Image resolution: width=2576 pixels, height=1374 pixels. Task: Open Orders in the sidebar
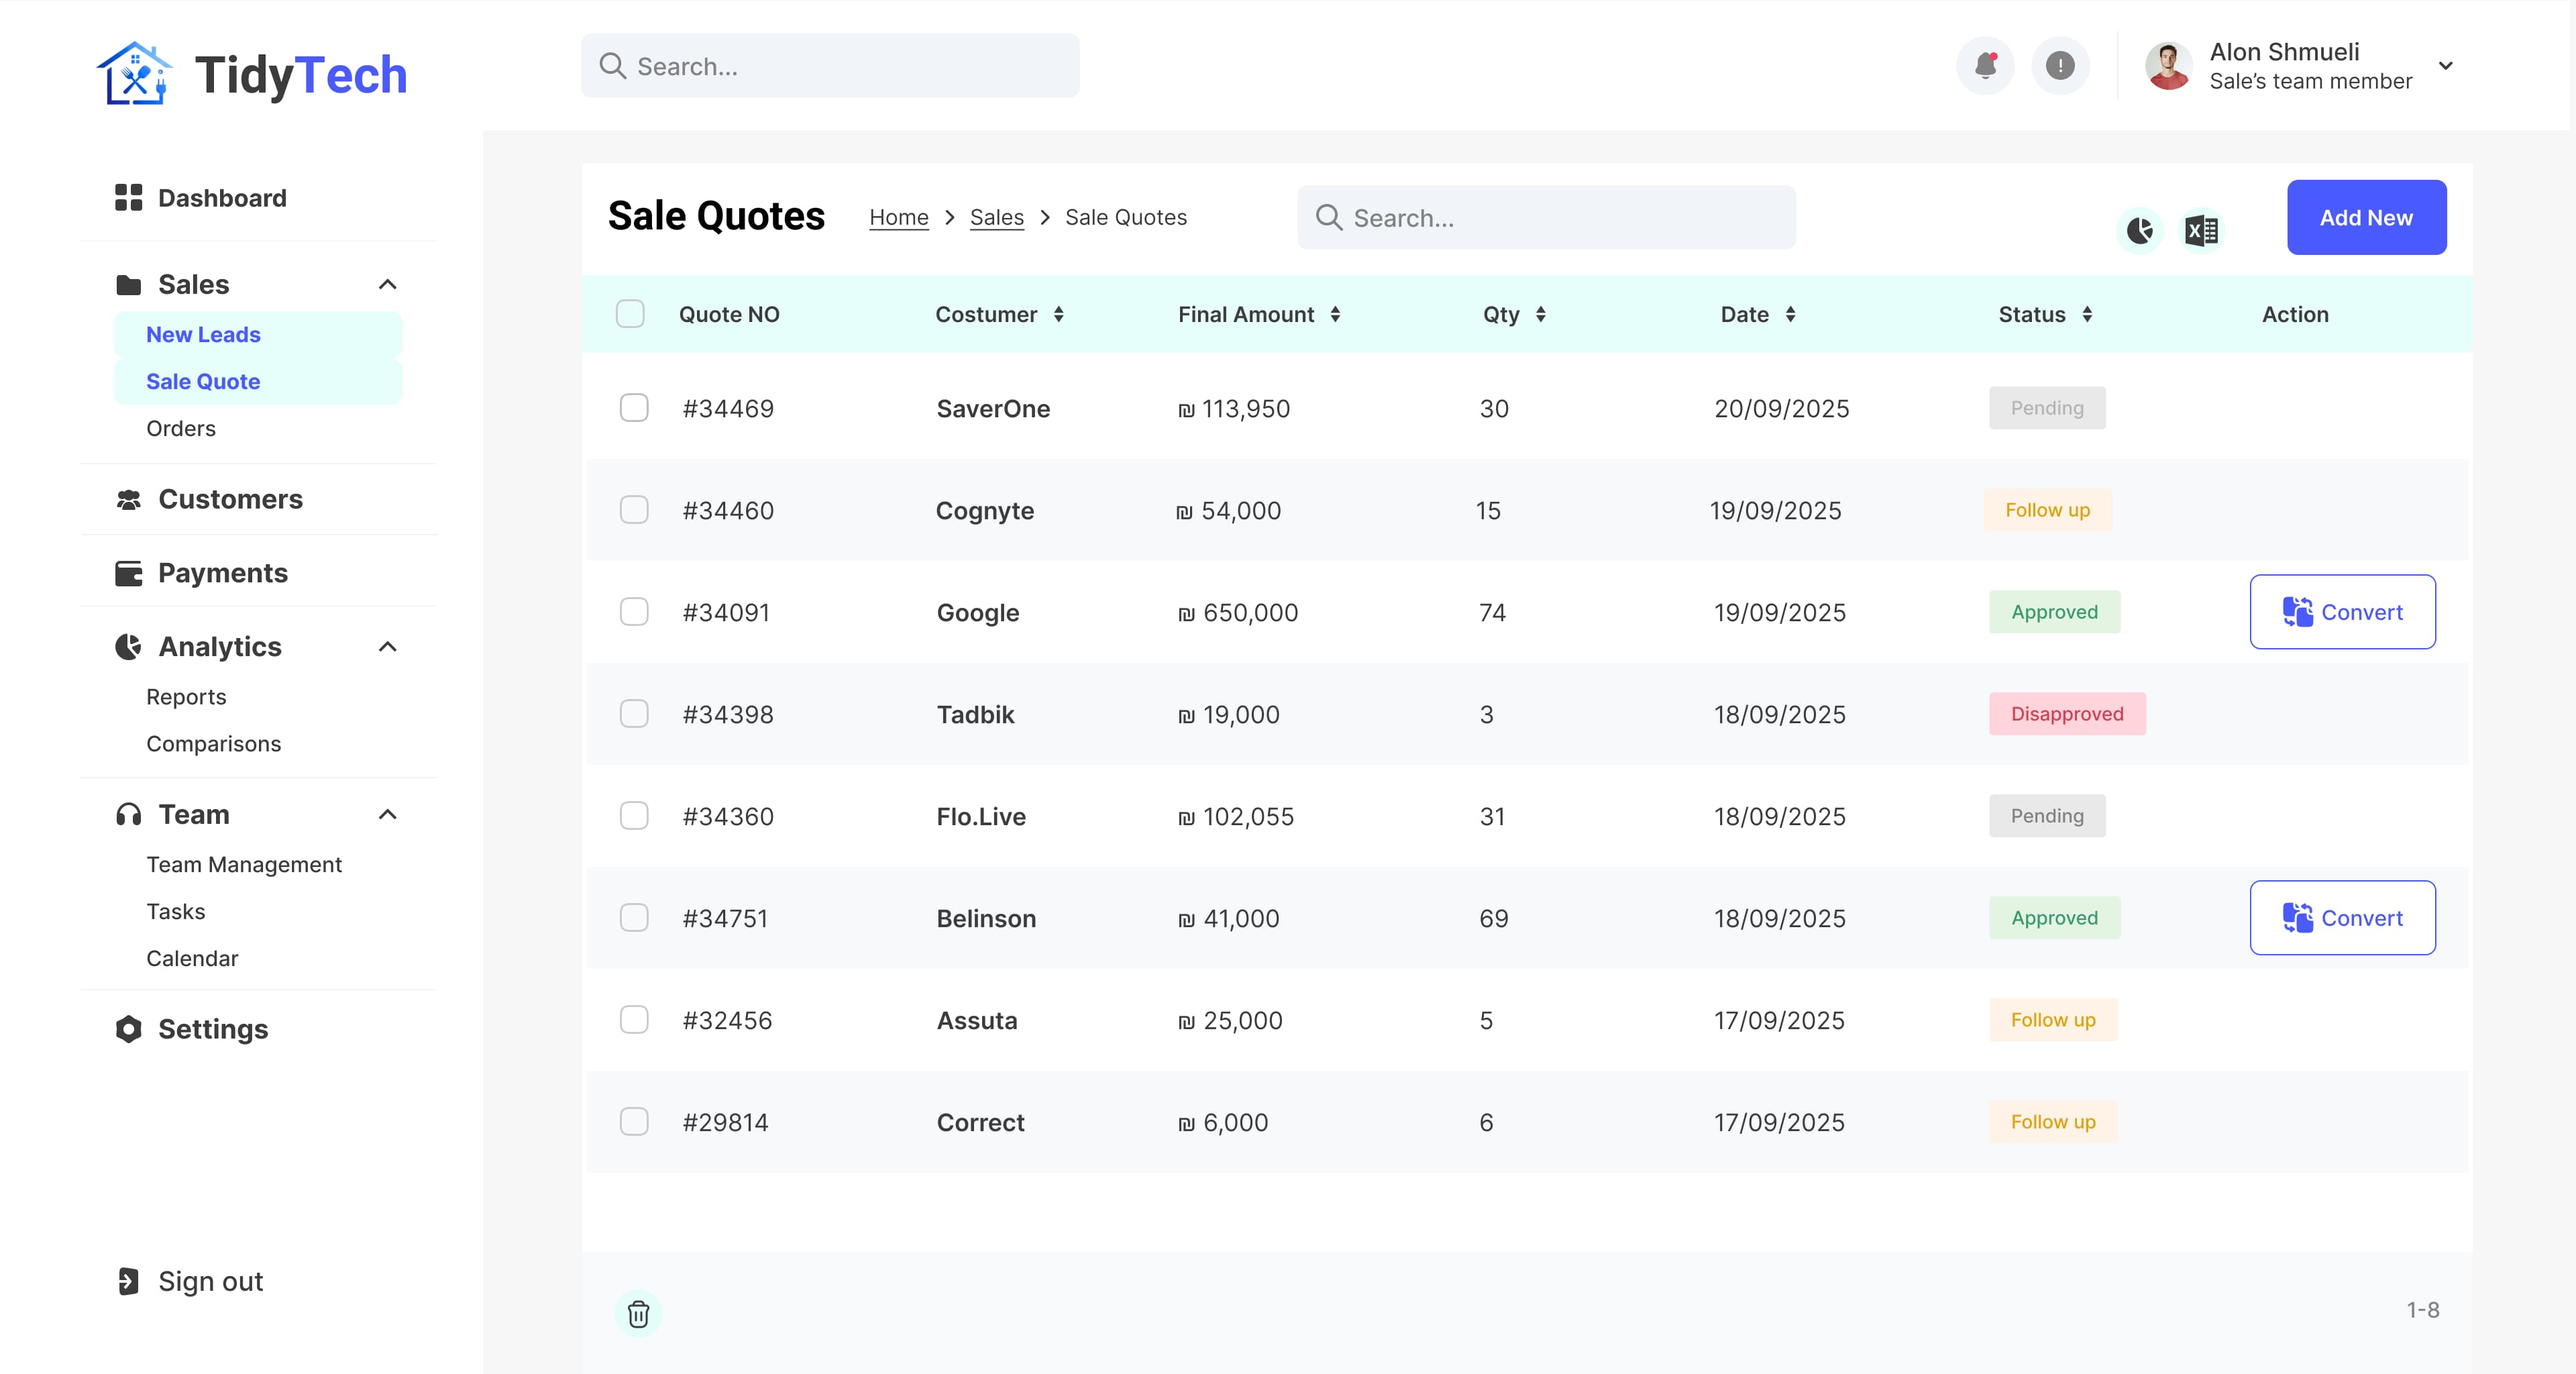pos(181,428)
